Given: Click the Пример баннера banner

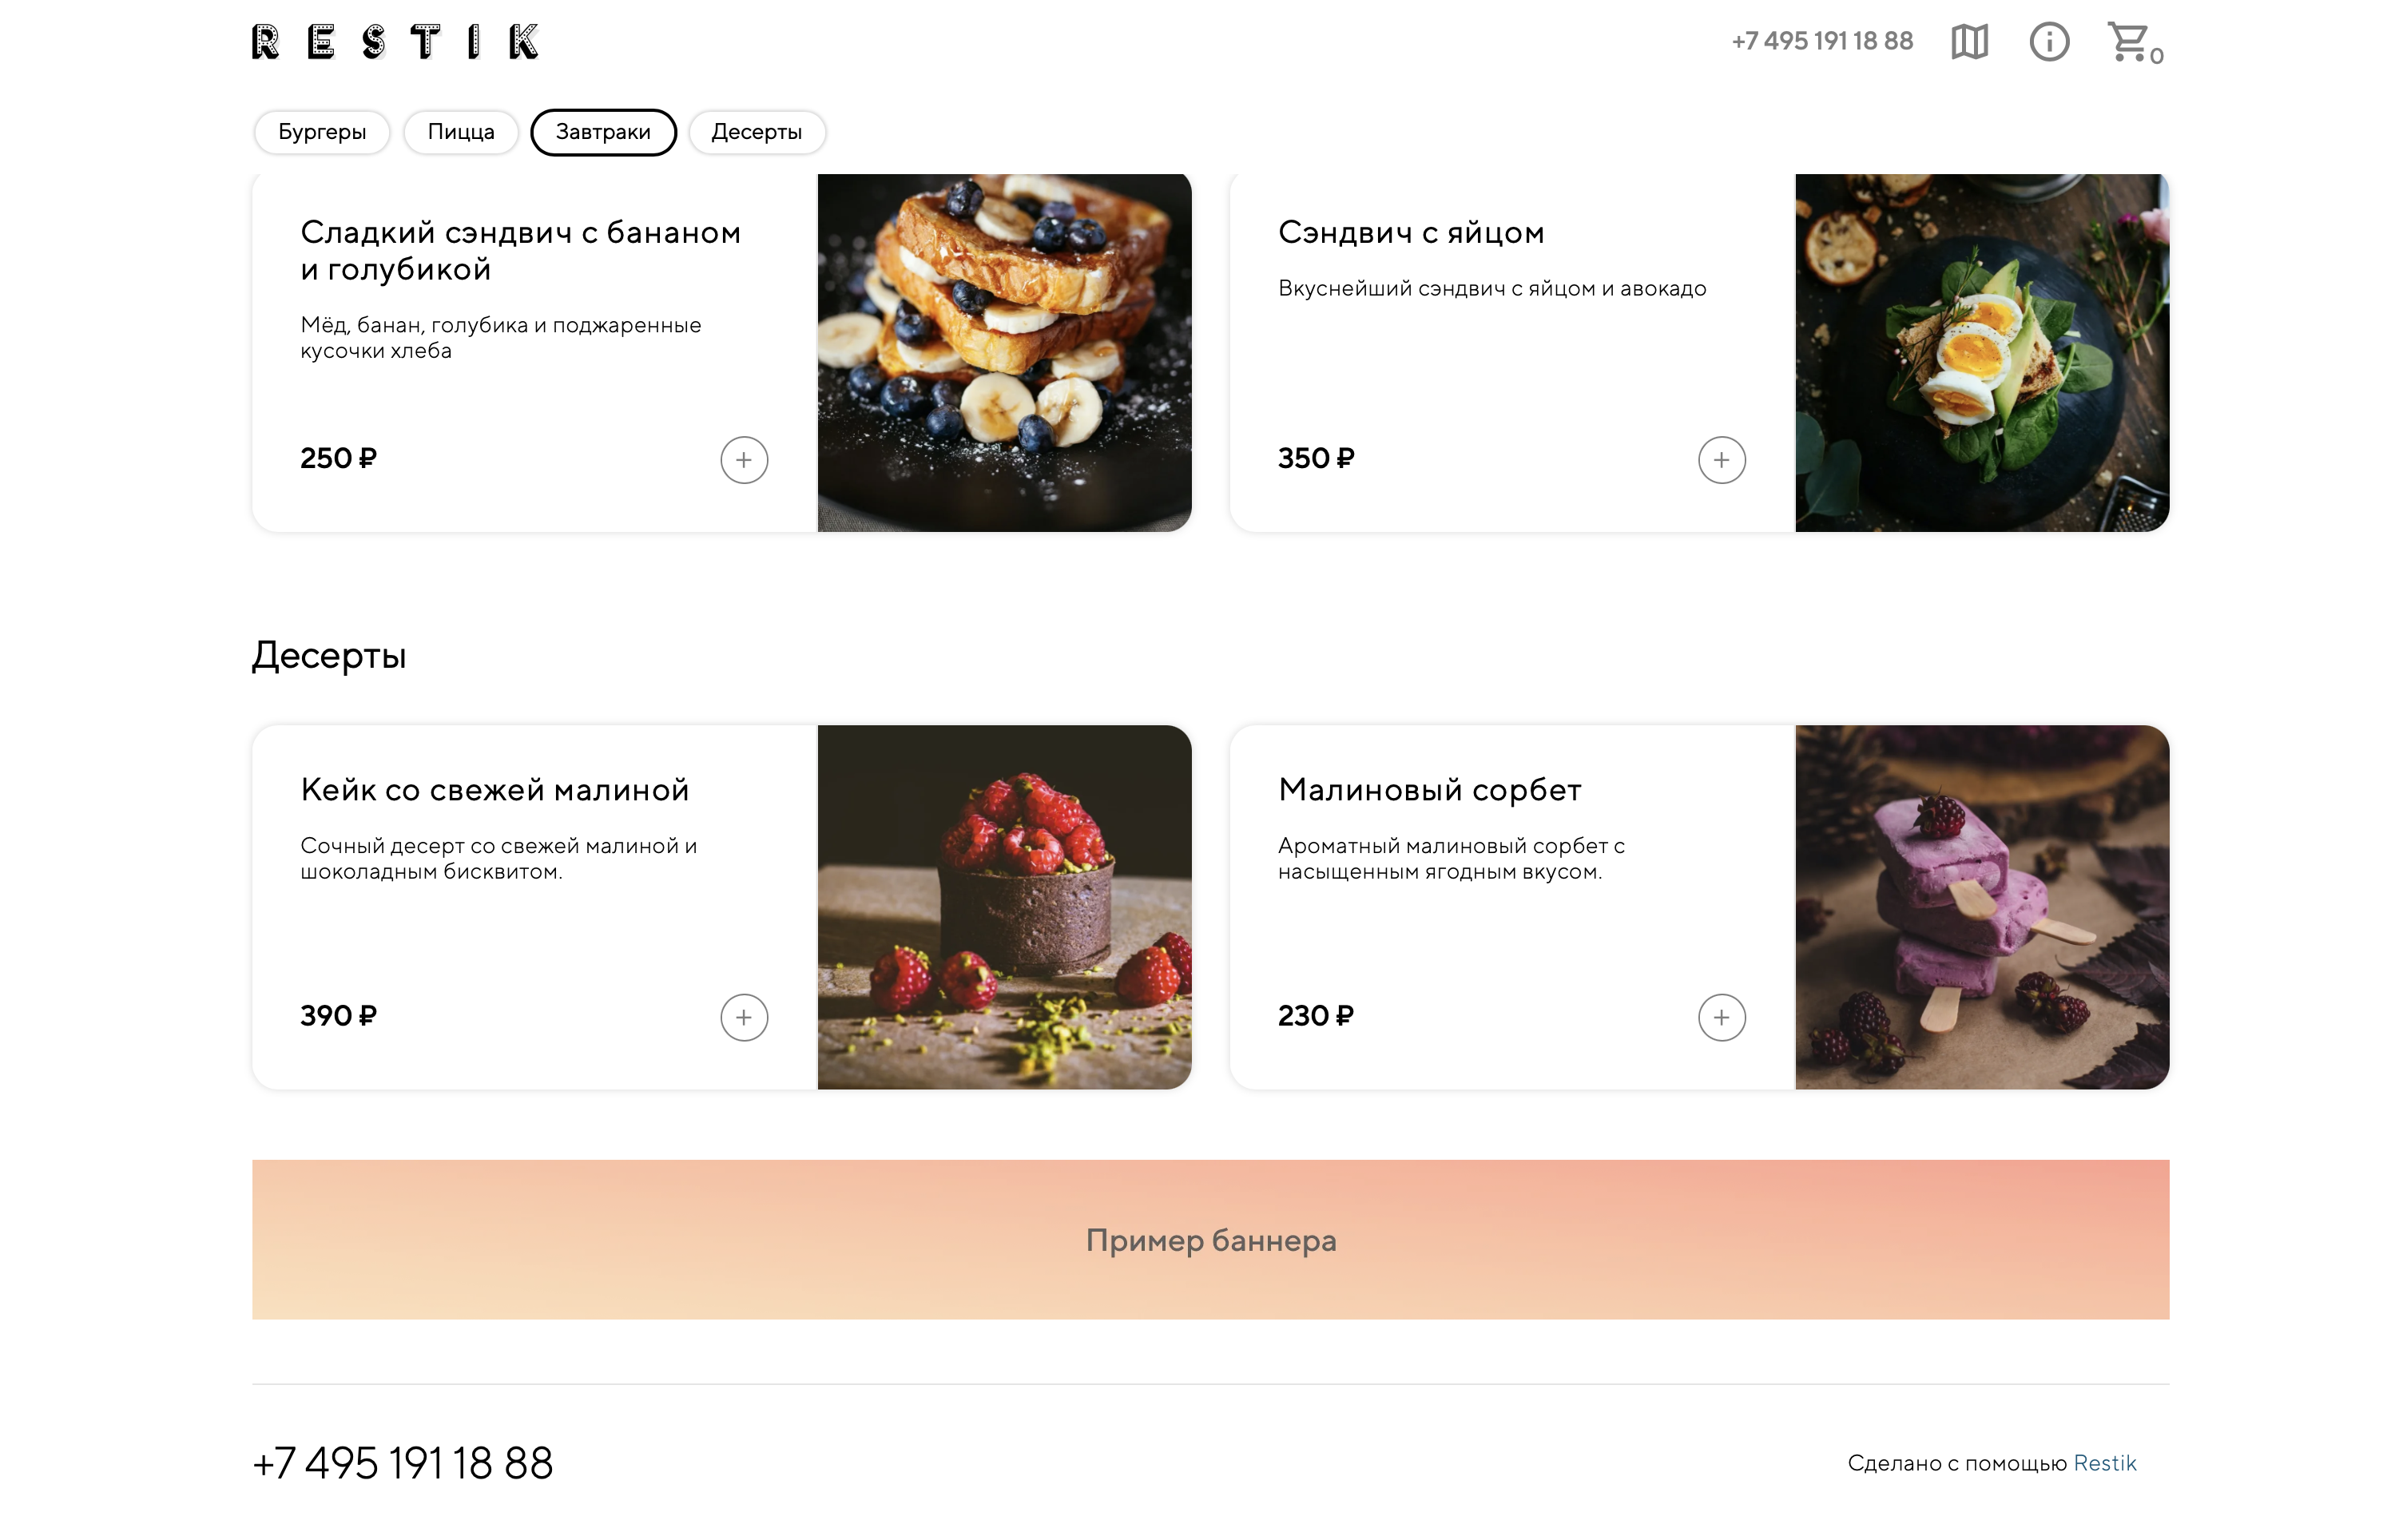Looking at the screenshot, I should coord(1210,1239).
